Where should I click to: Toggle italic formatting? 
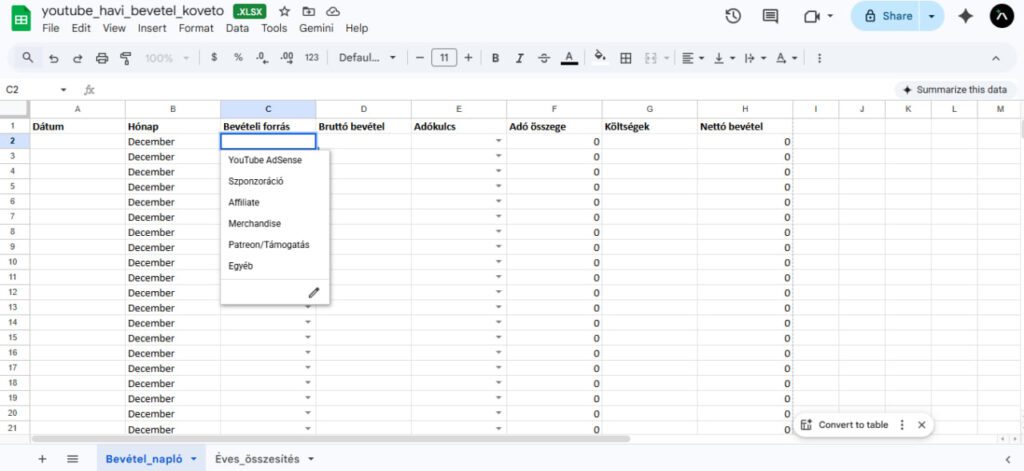point(520,58)
